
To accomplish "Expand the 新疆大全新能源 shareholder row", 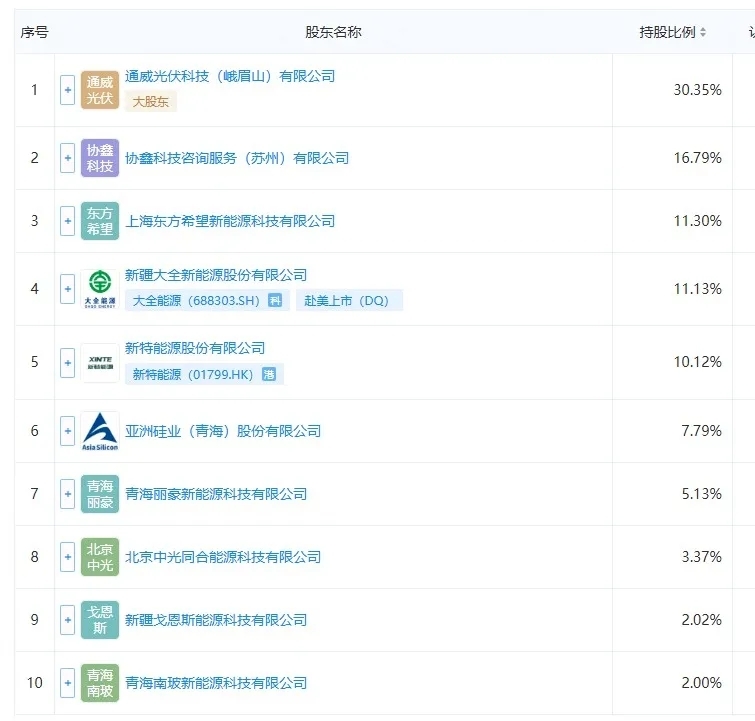I will [x=67, y=289].
